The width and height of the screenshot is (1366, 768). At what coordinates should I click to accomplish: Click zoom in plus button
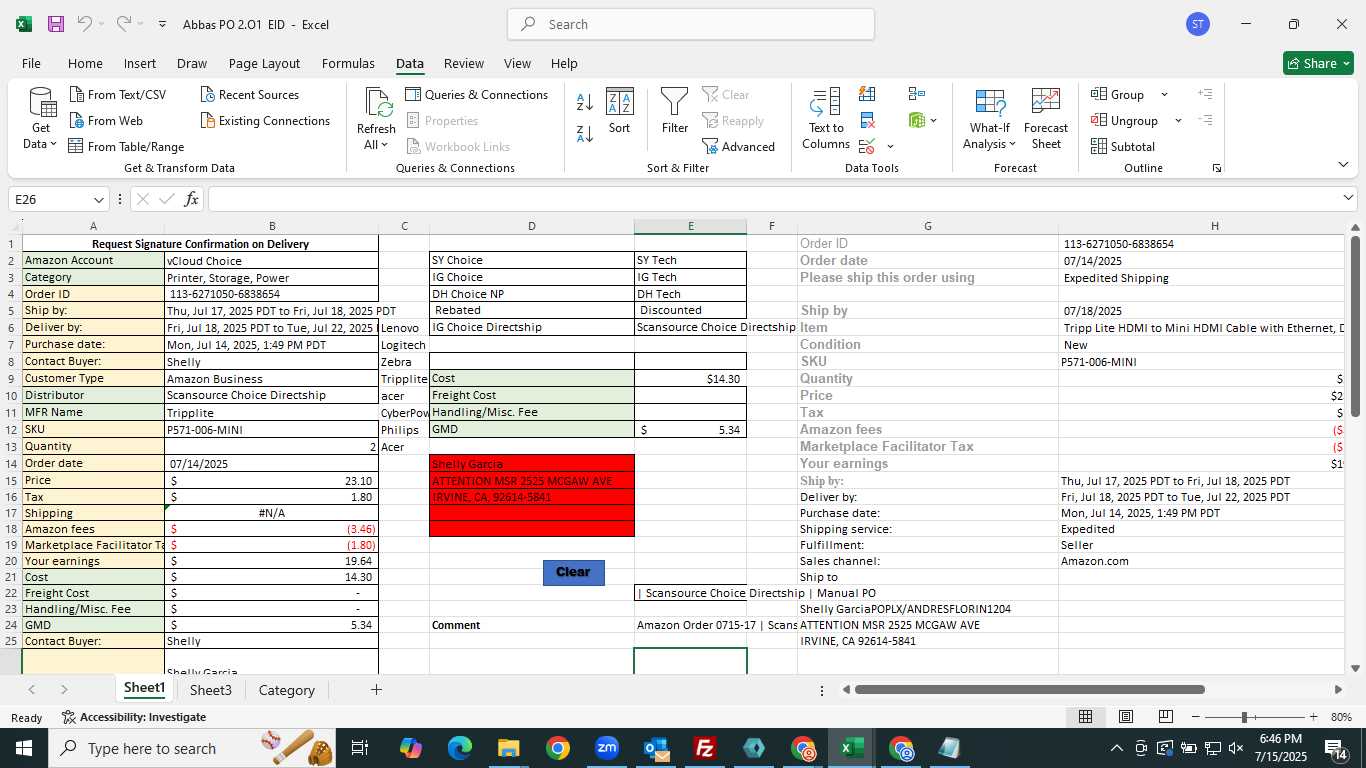(1313, 717)
